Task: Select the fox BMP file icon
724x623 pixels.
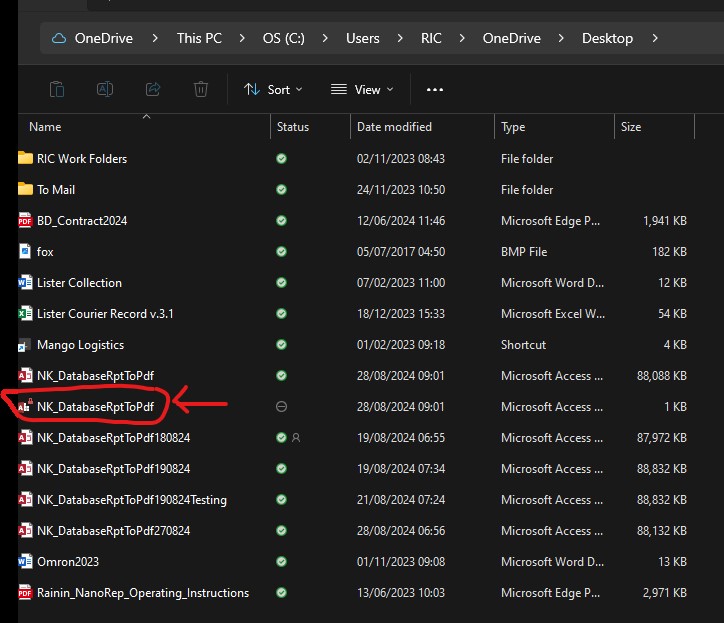Action: 26,252
